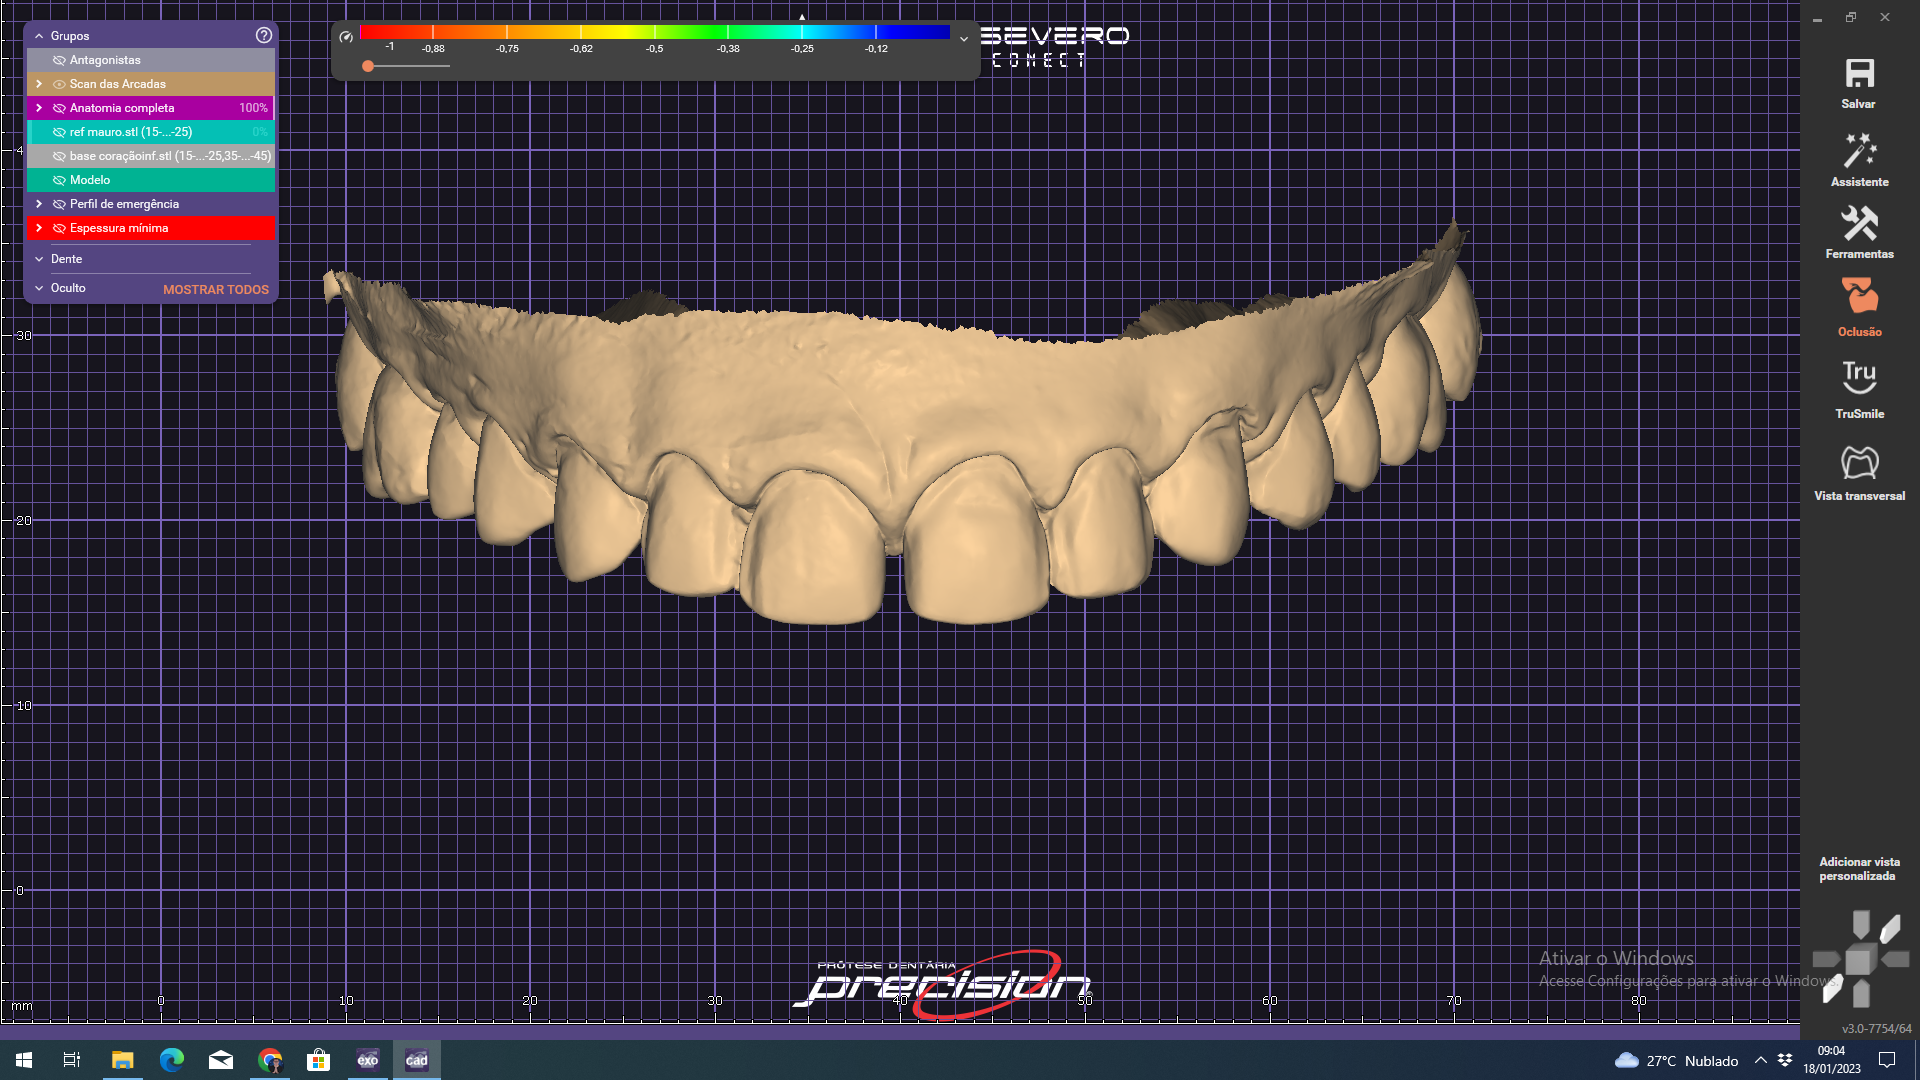Image resolution: width=1920 pixels, height=1080 pixels.
Task: Open the Assistente wizard
Action: [x=1859, y=152]
